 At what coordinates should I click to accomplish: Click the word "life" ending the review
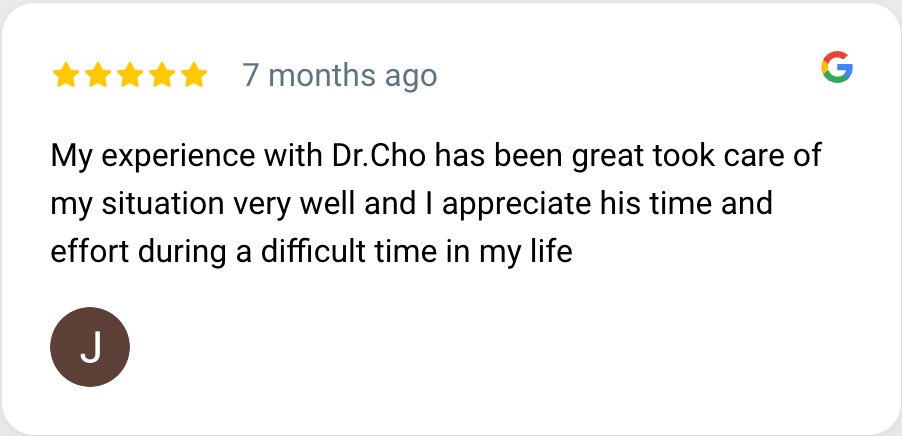click(x=550, y=252)
